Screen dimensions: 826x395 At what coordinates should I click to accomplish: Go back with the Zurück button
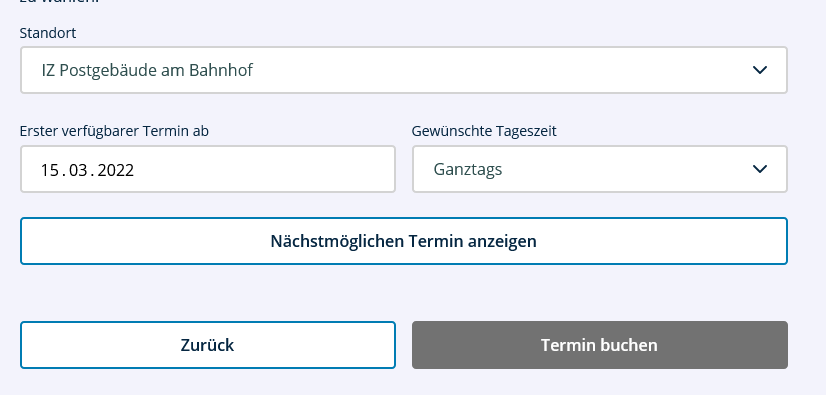(208, 345)
